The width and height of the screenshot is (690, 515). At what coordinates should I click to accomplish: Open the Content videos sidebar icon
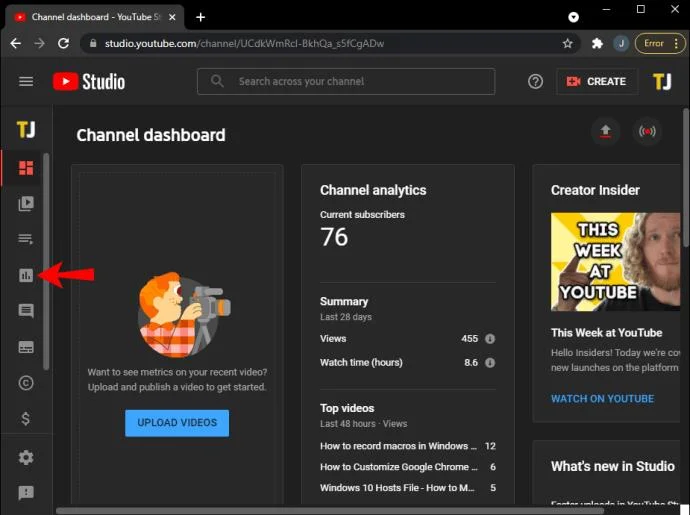click(x=26, y=203)
